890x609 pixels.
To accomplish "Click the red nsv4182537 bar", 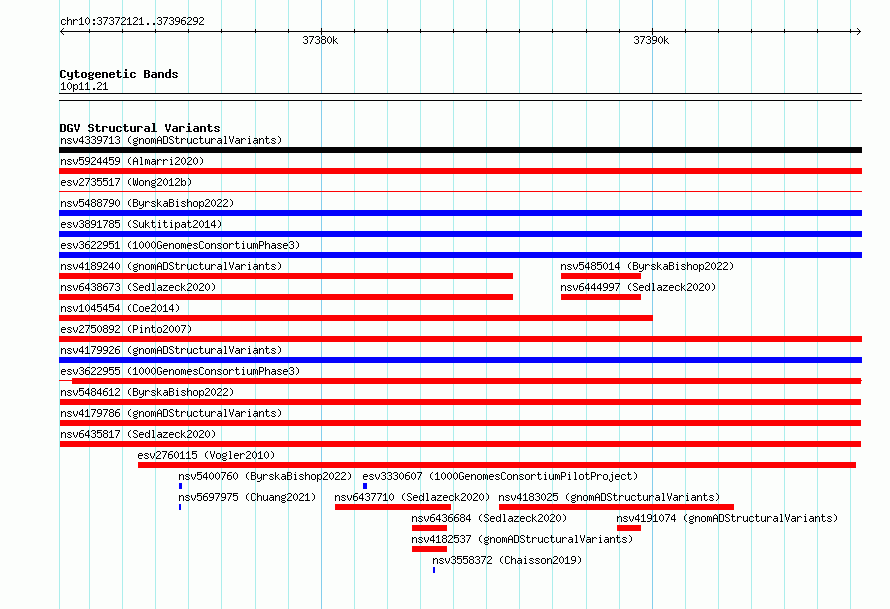I will pos(429,549).
